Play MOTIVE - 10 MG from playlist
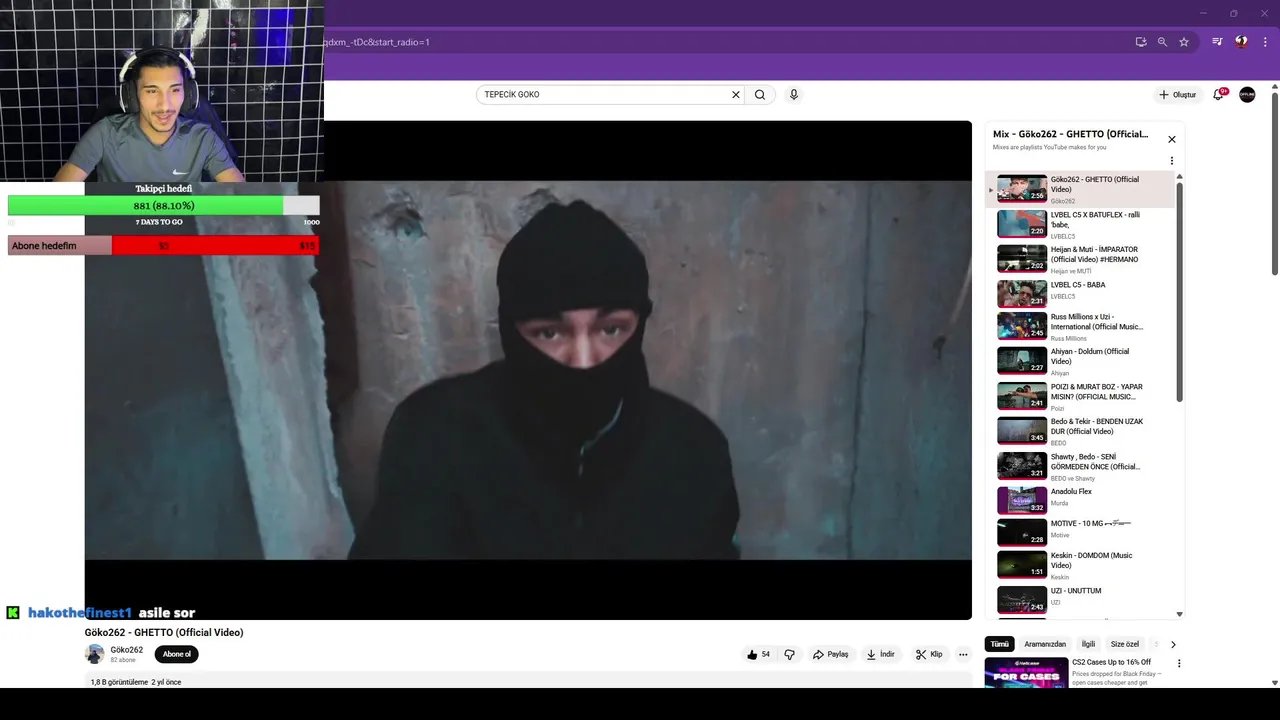The width and height of the screenshot is (1280, 720). 1080,532
